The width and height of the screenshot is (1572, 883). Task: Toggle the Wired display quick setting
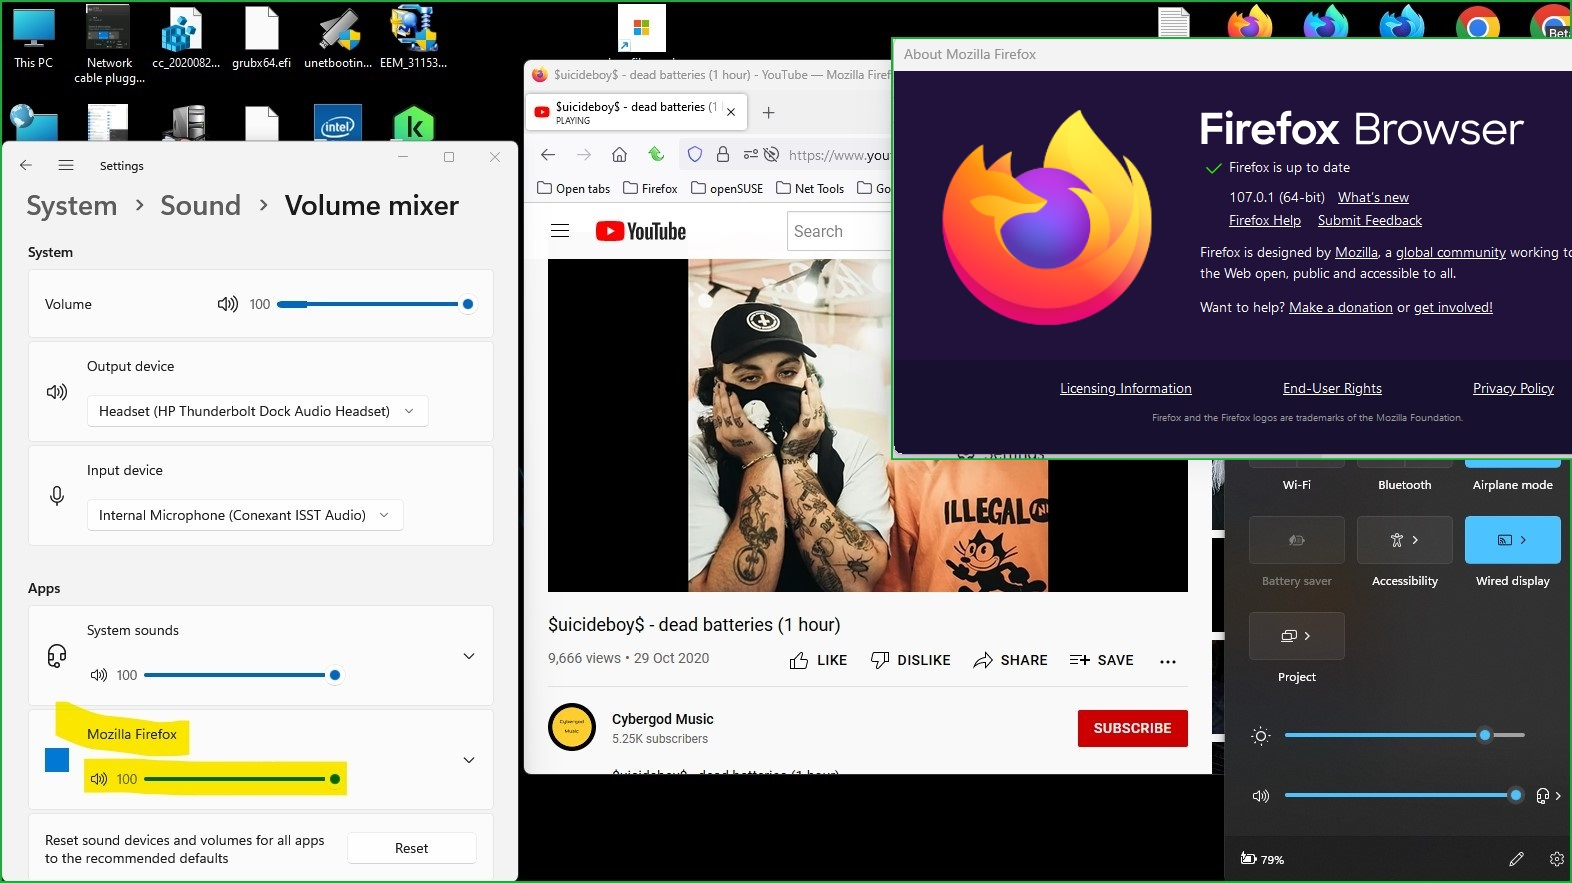pyautogui.click(x=1512, y=540)
